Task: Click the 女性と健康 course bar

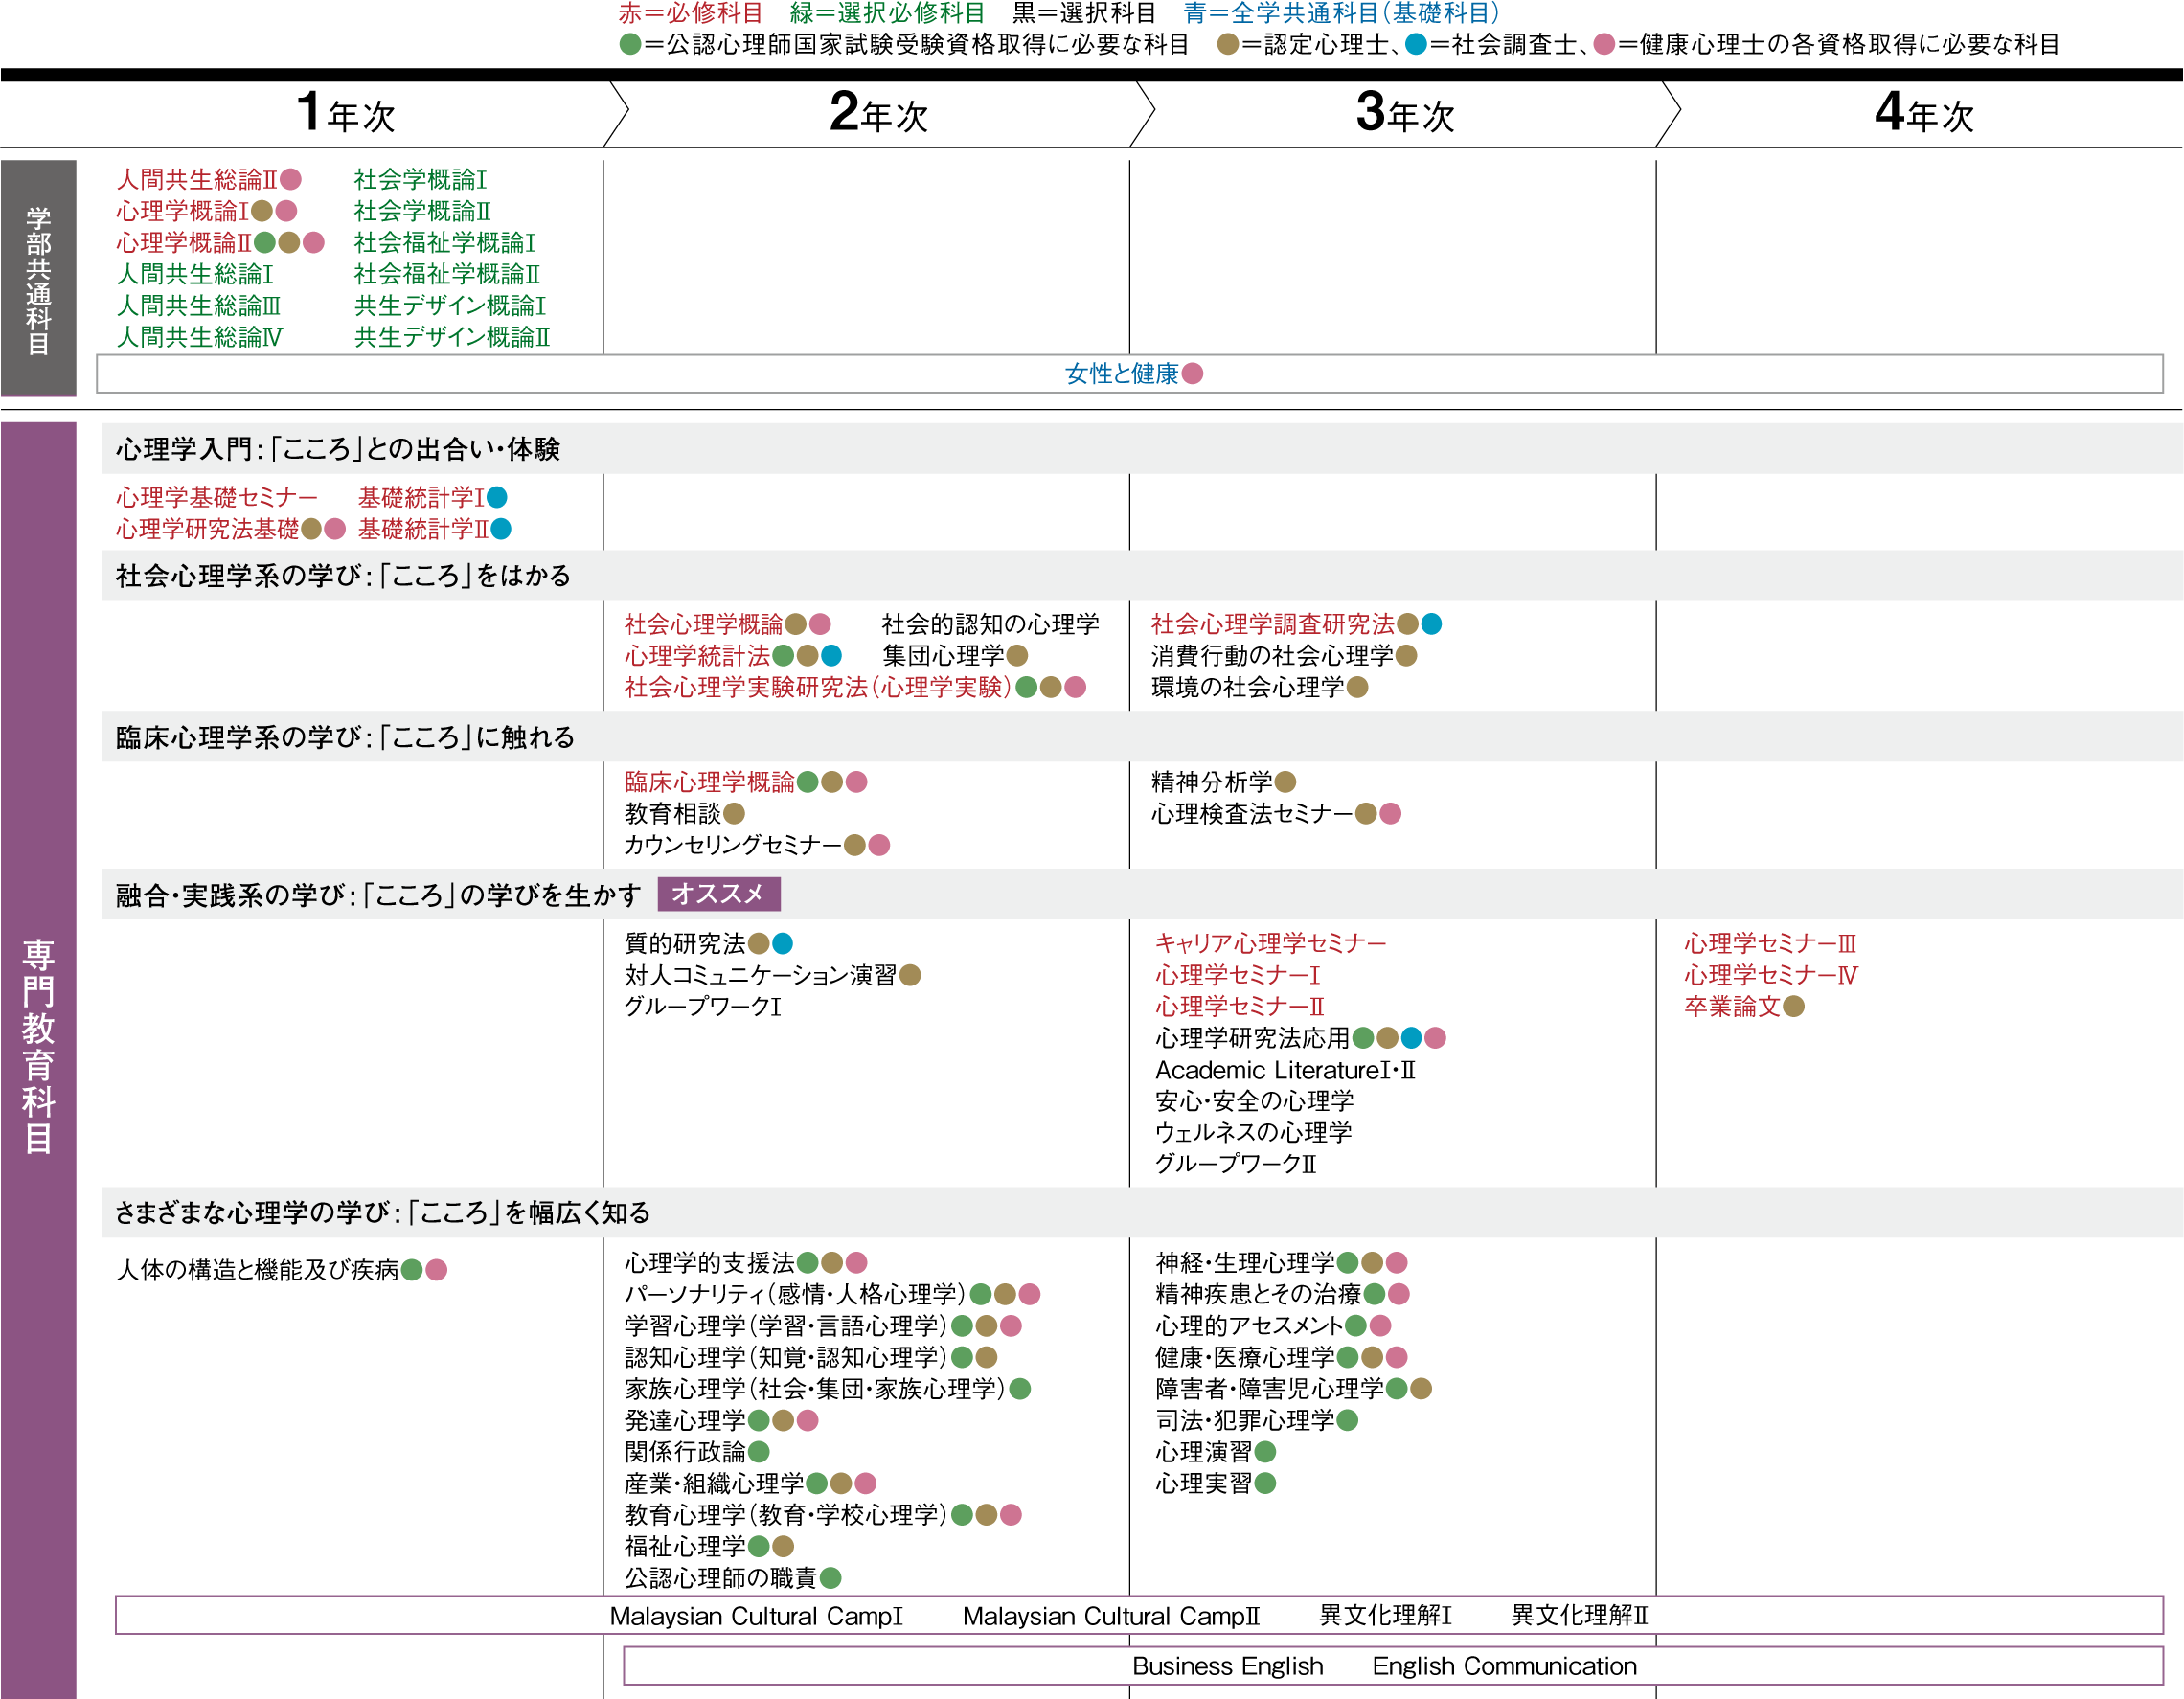Action: pos(1129,373)
